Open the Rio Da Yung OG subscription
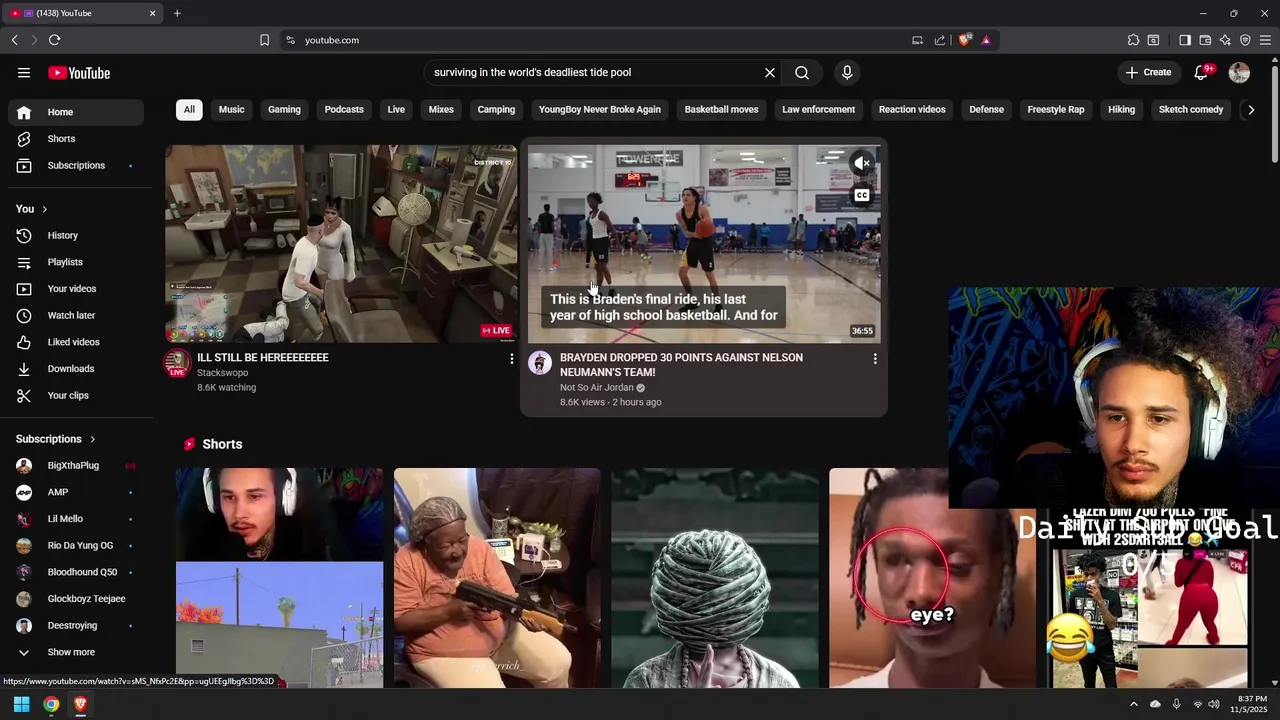Image resolution: width=1280 pixels, height=720 pixels. point(76,546)
